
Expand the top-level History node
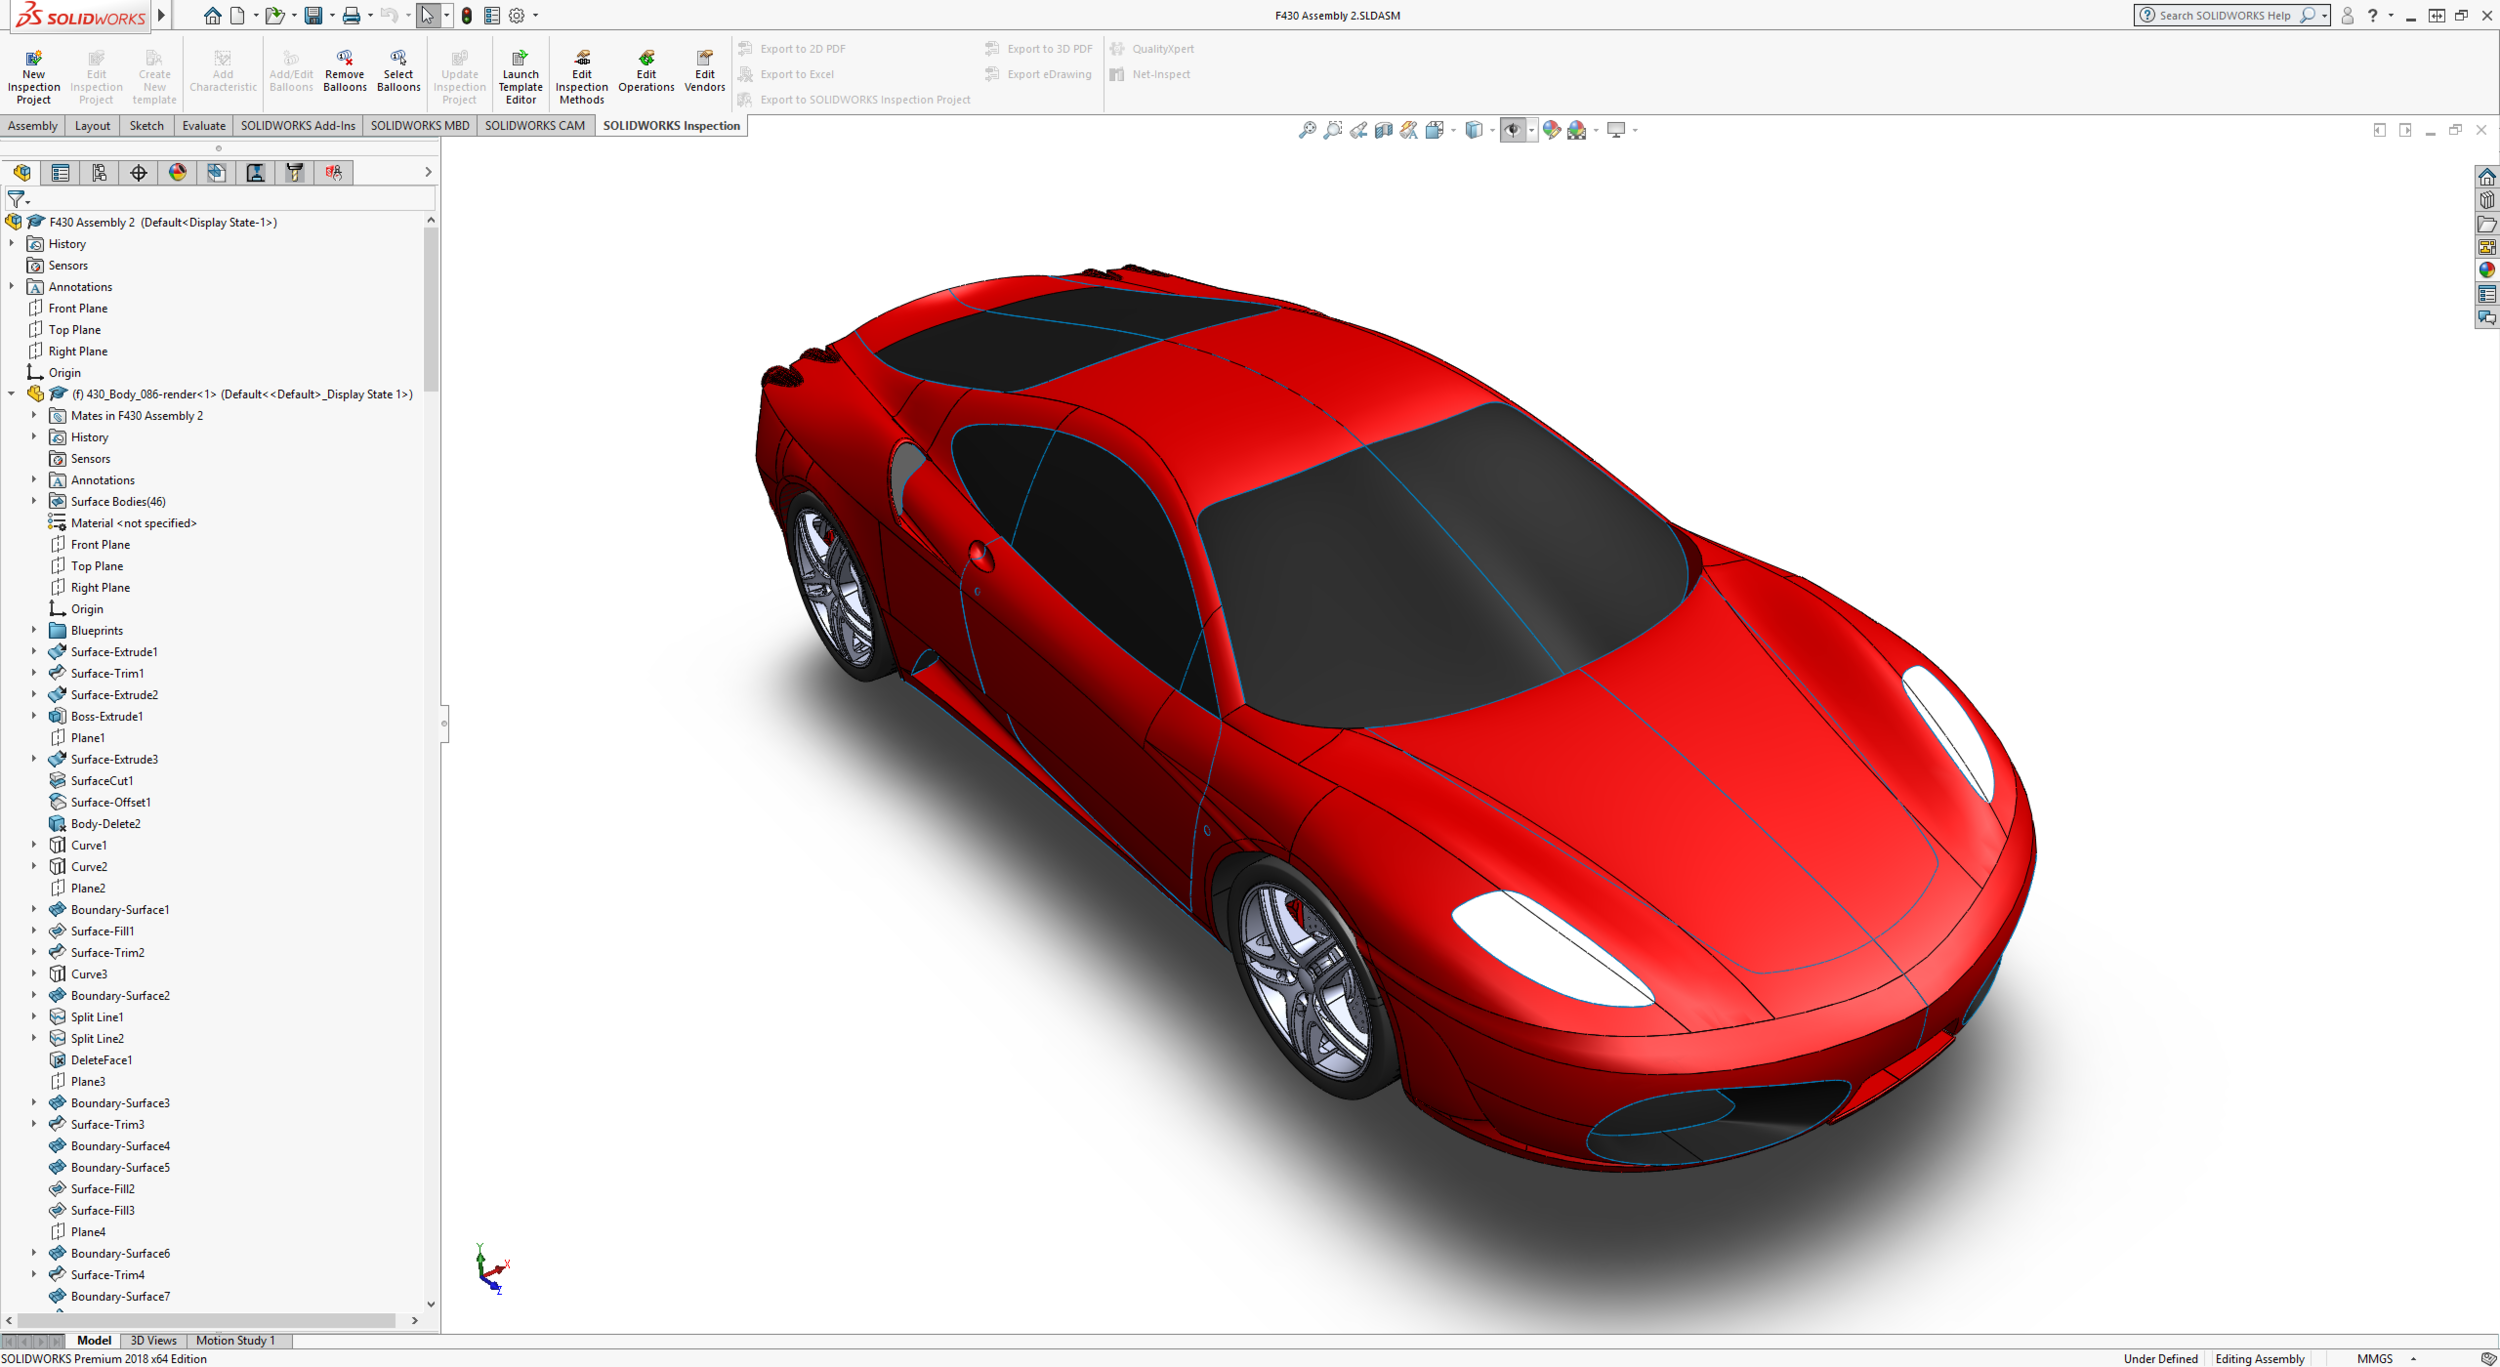tap(12, 243)
